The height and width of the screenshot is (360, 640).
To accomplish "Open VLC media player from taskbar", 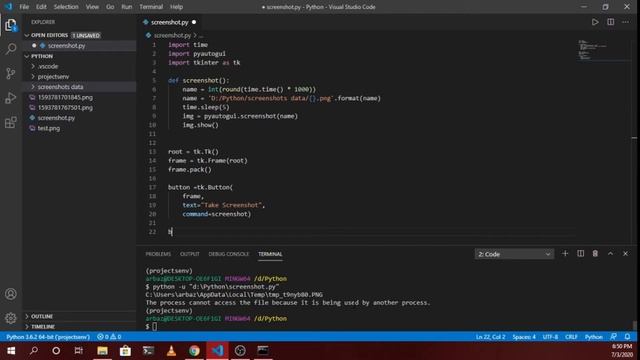I will (171, 351).
